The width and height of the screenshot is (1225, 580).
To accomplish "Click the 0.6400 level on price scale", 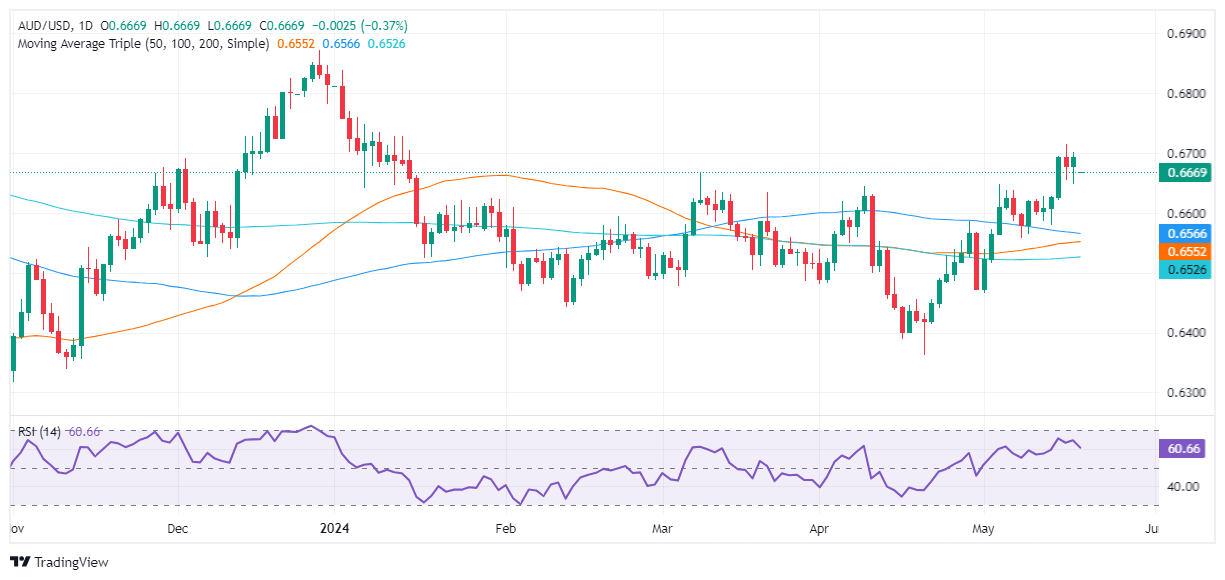I will pos(1185,333).
